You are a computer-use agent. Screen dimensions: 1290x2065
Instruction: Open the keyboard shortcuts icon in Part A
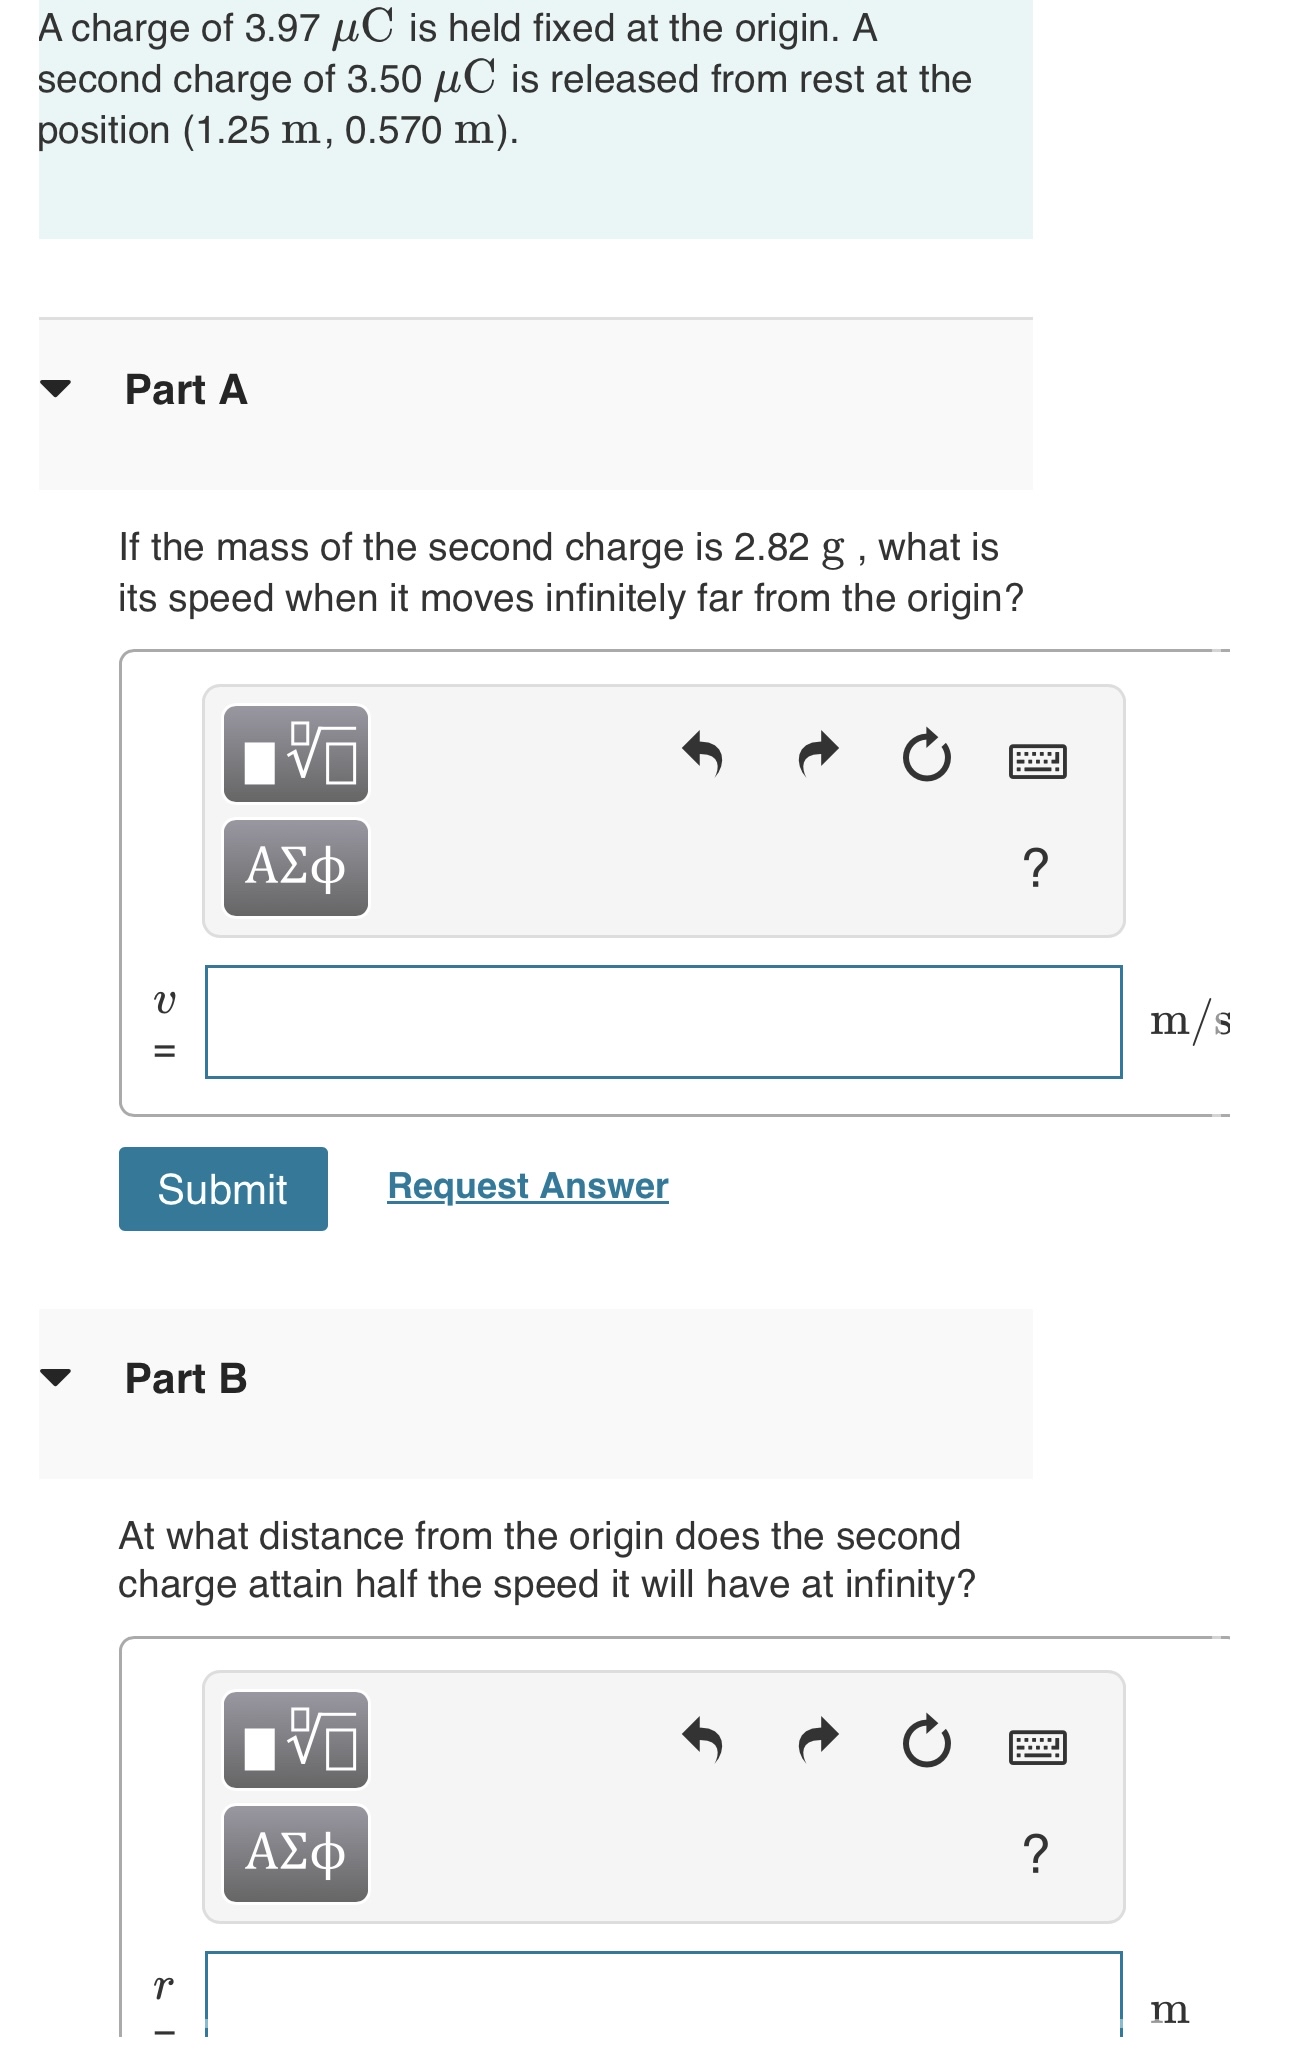pyautogui.click(x=1037, y=760)
